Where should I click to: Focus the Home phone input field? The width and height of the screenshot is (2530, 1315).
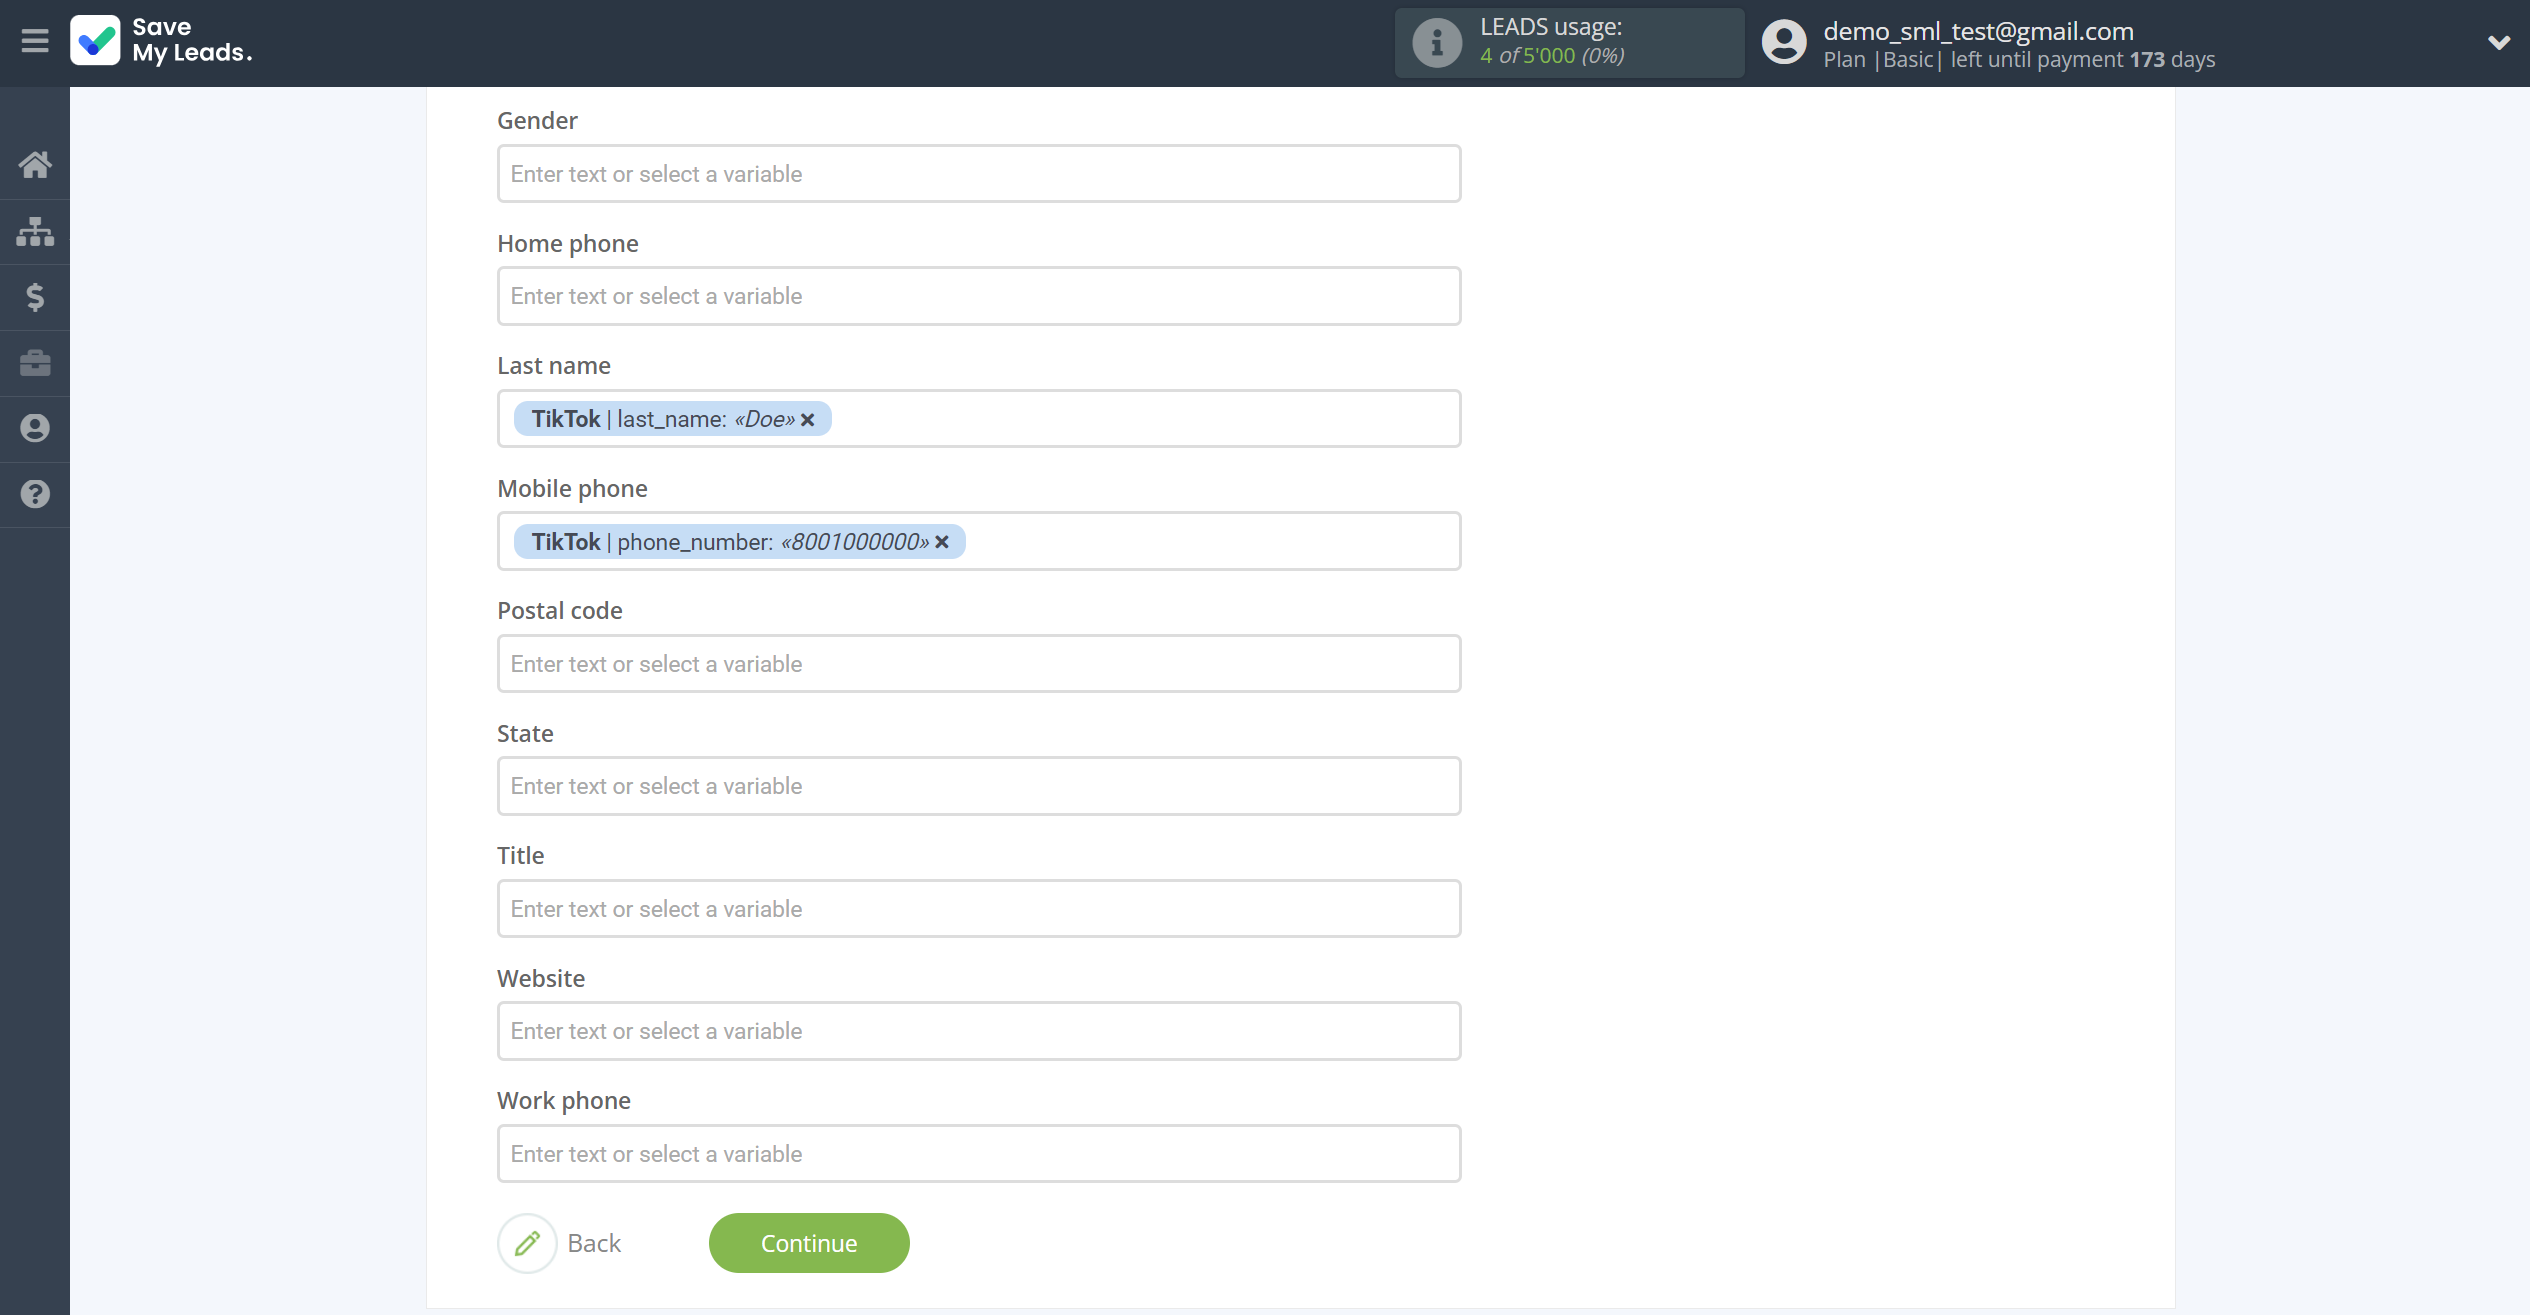pos(979,296)
